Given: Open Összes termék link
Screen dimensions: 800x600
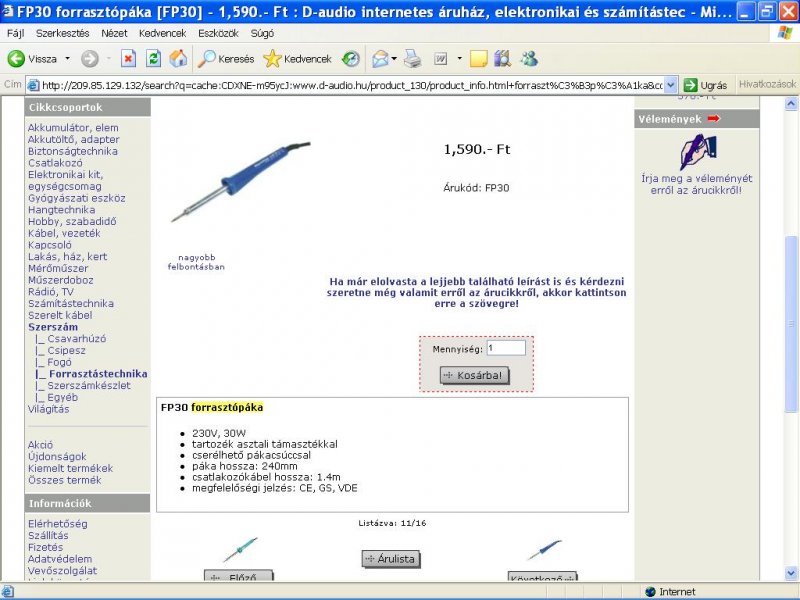Looking at the screenshot, I should pos(65,480).
